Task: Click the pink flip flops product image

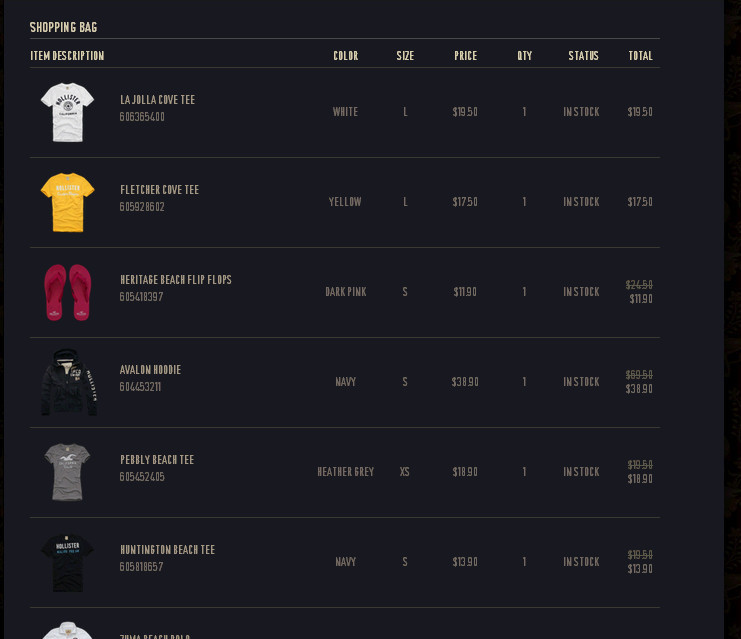Action: 67,292
